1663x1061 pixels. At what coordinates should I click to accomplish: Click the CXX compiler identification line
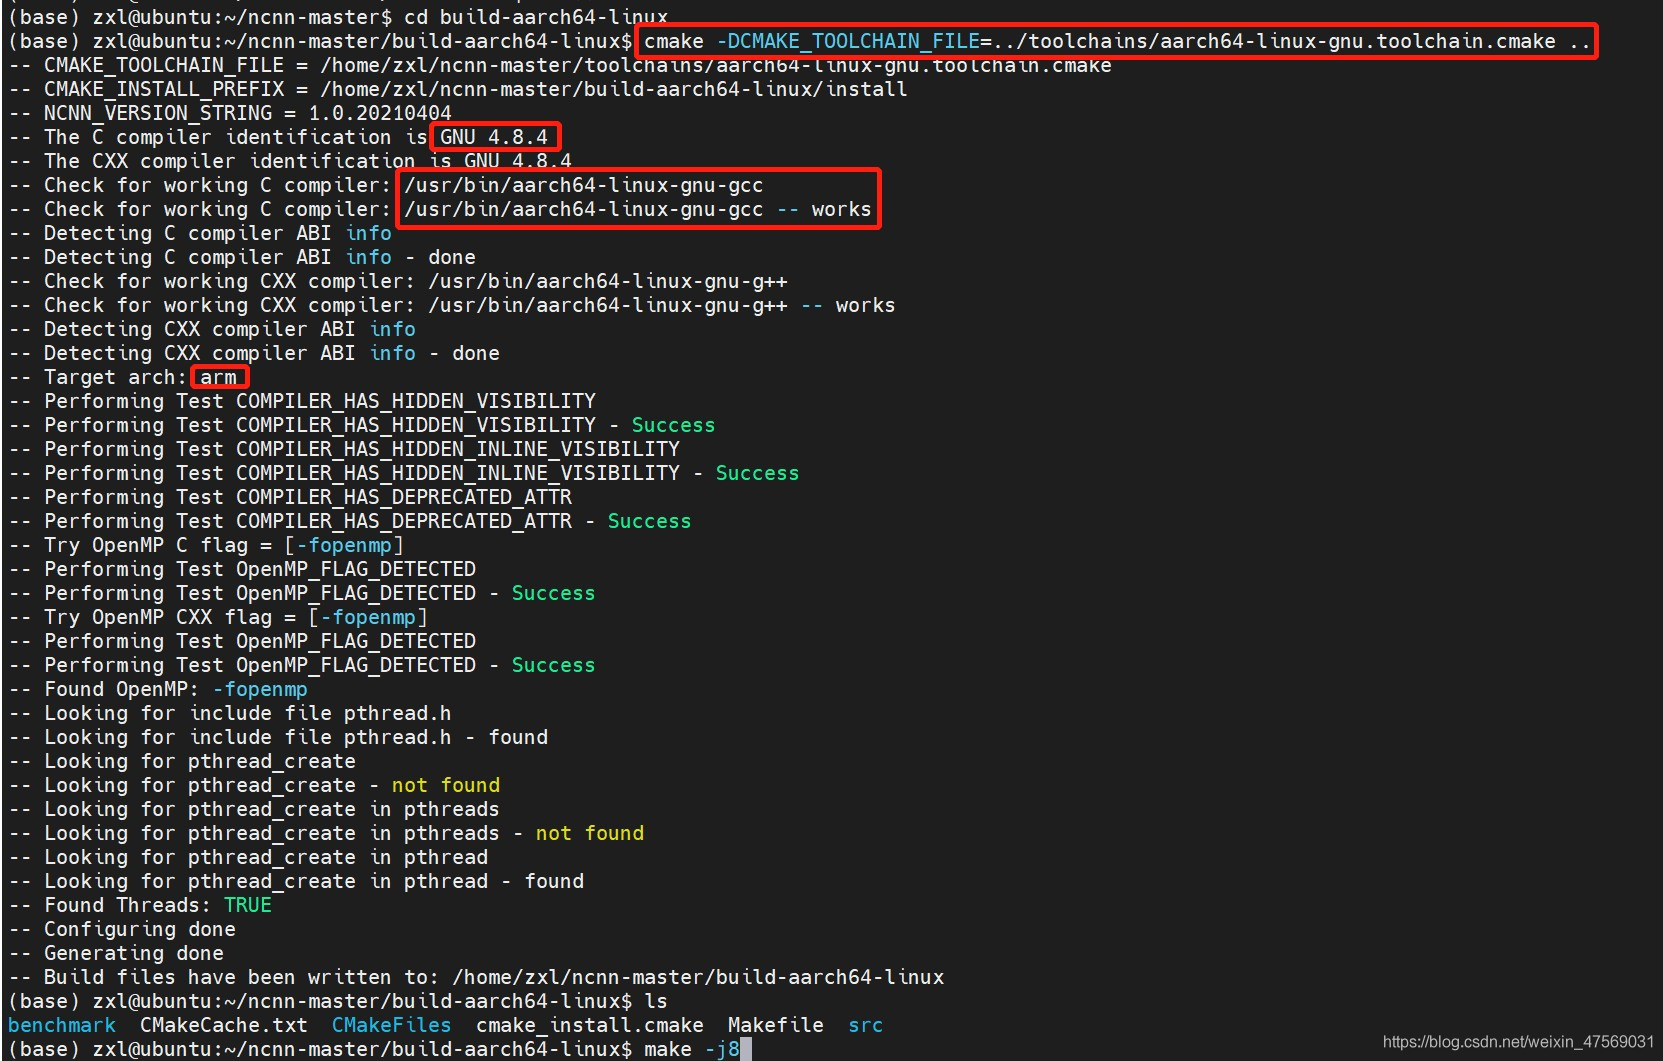click(291, 161)
